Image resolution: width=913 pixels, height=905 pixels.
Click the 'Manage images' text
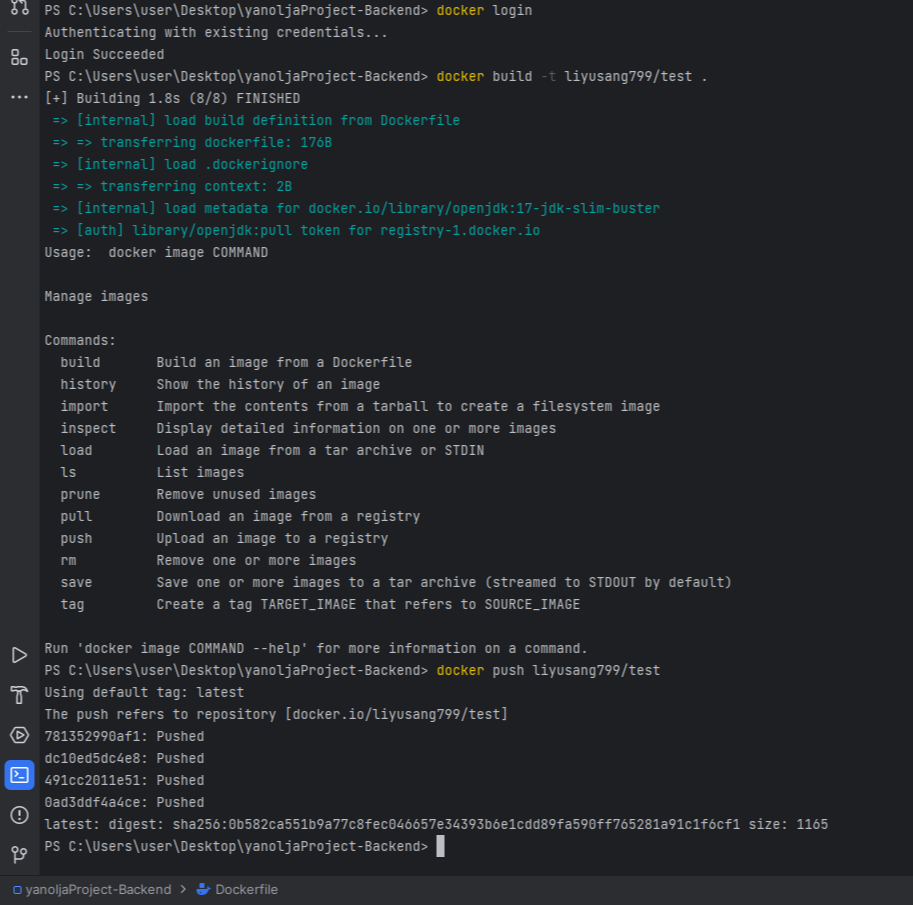[96, 296]
